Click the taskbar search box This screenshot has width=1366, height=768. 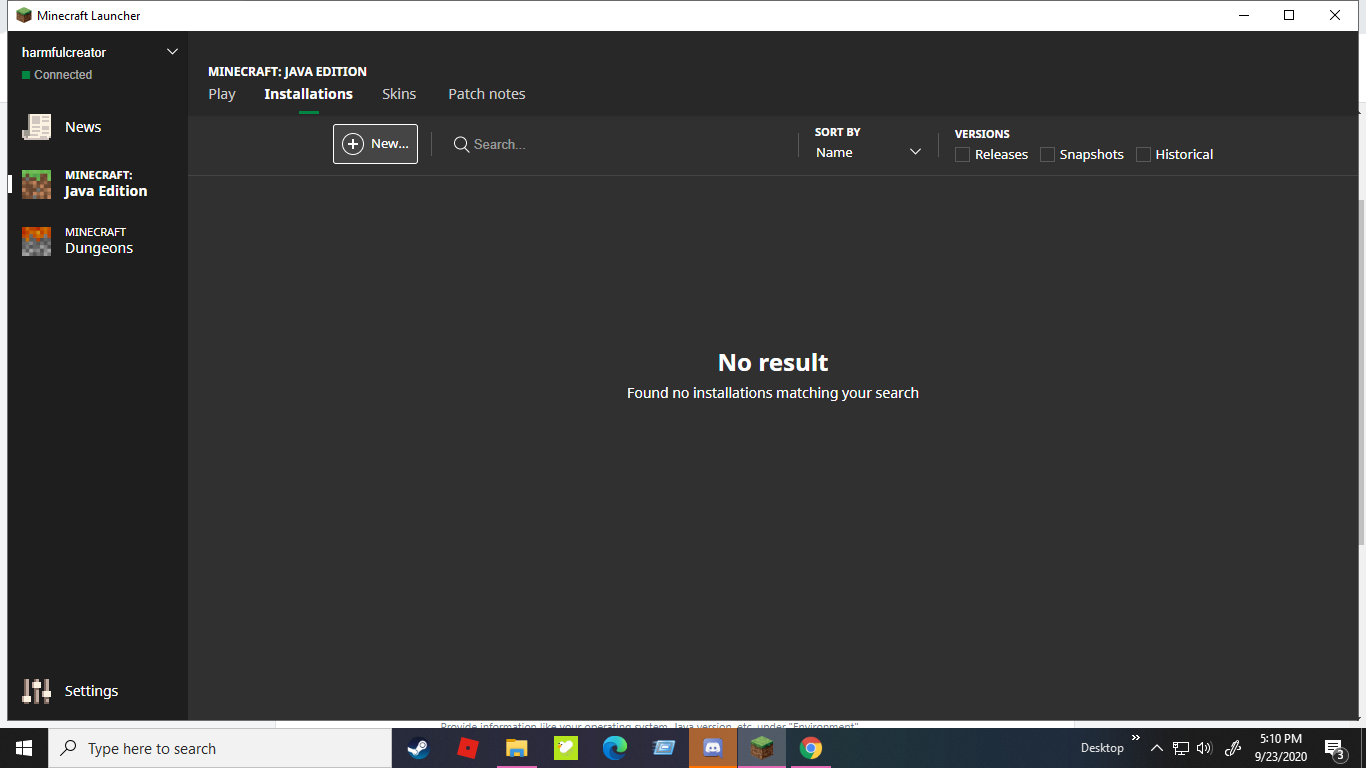220,748
